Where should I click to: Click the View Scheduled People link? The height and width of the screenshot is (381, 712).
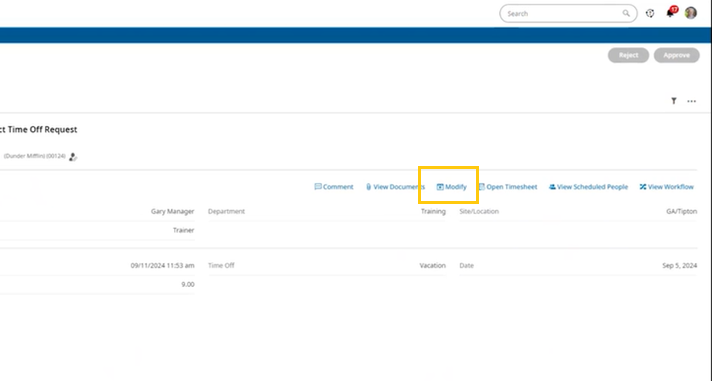coord(588,187)
